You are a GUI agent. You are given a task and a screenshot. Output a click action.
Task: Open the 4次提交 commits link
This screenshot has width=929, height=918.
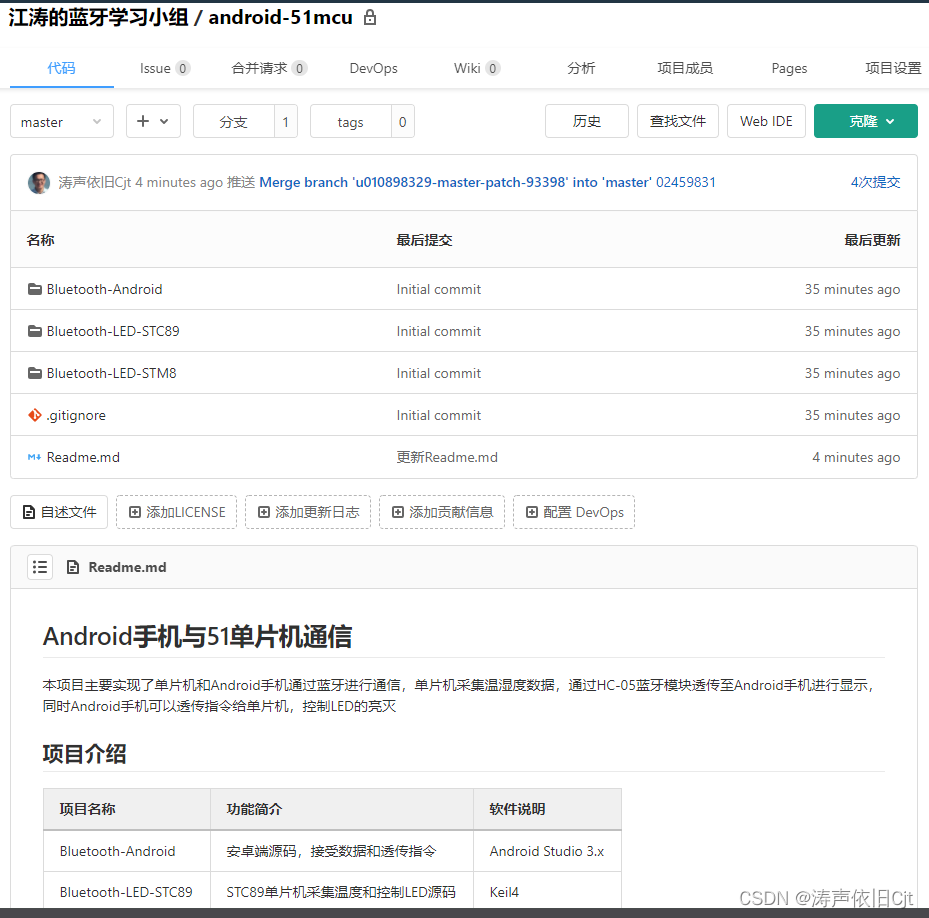(876, 183)
